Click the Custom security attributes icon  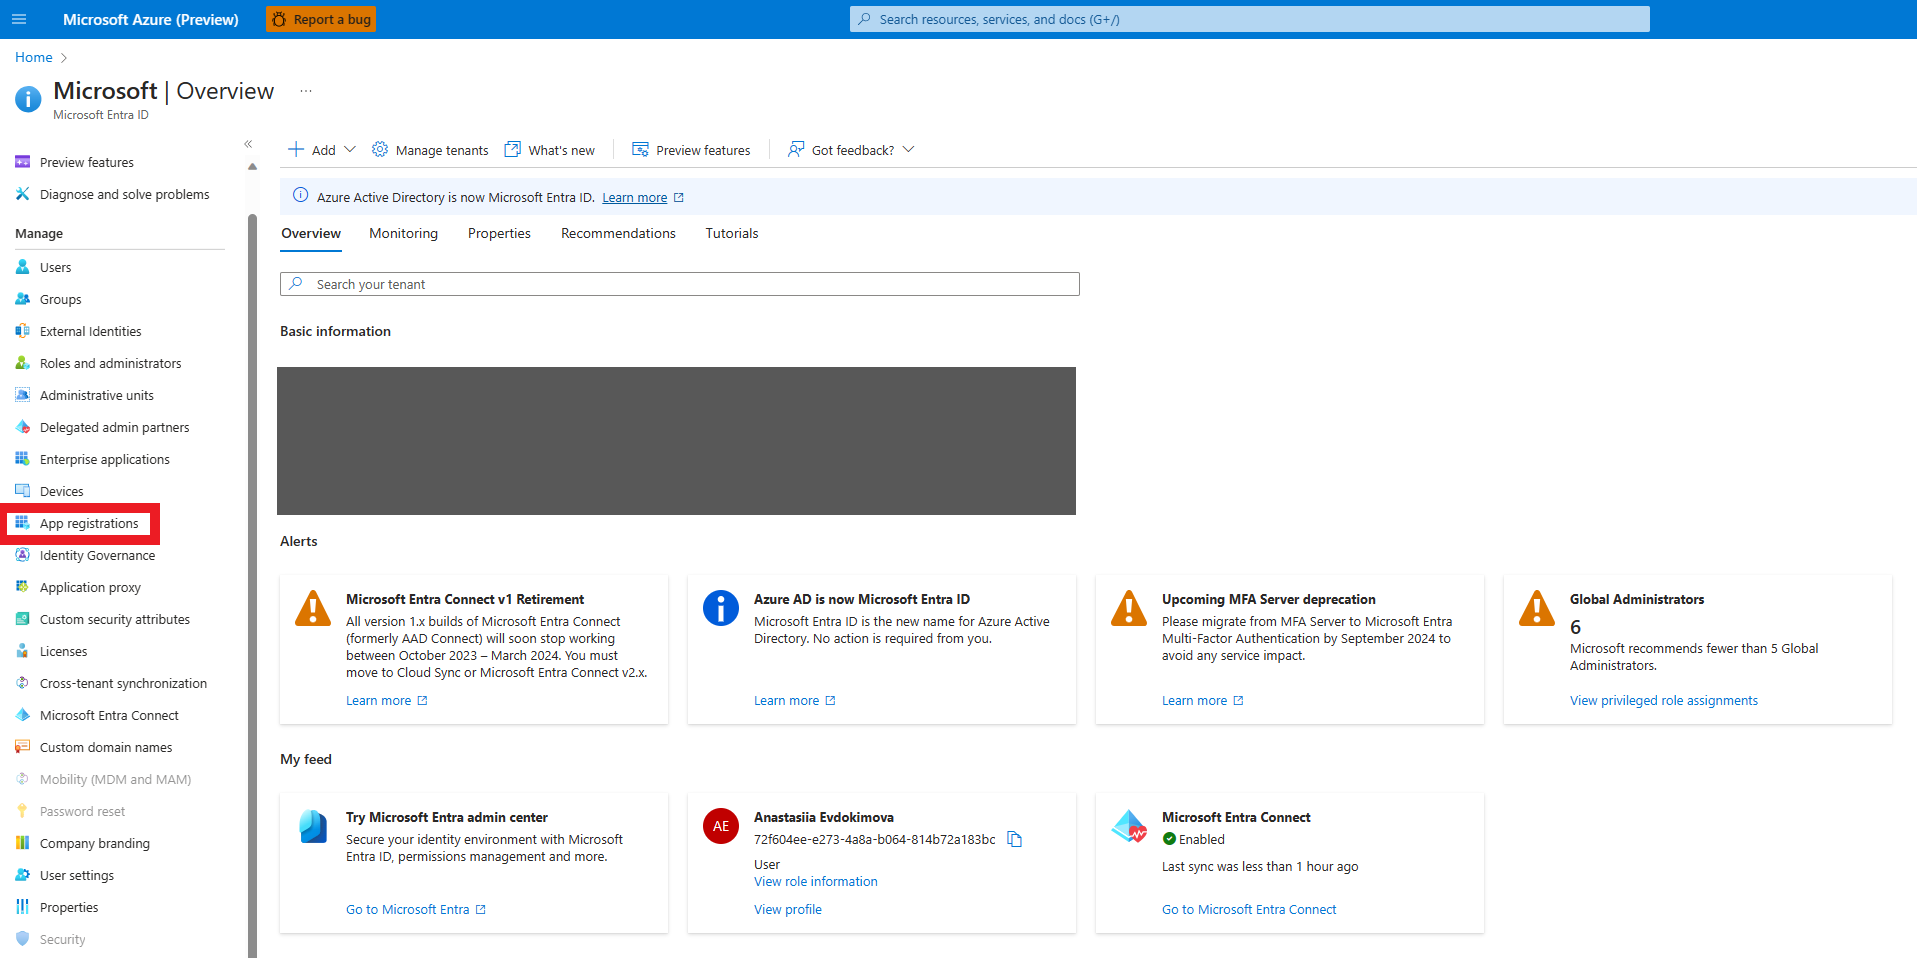tap(22, 619)
